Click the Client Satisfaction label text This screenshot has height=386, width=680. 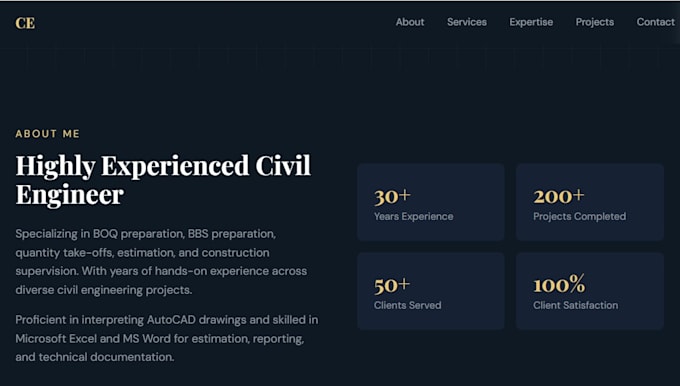pos(575,305)
